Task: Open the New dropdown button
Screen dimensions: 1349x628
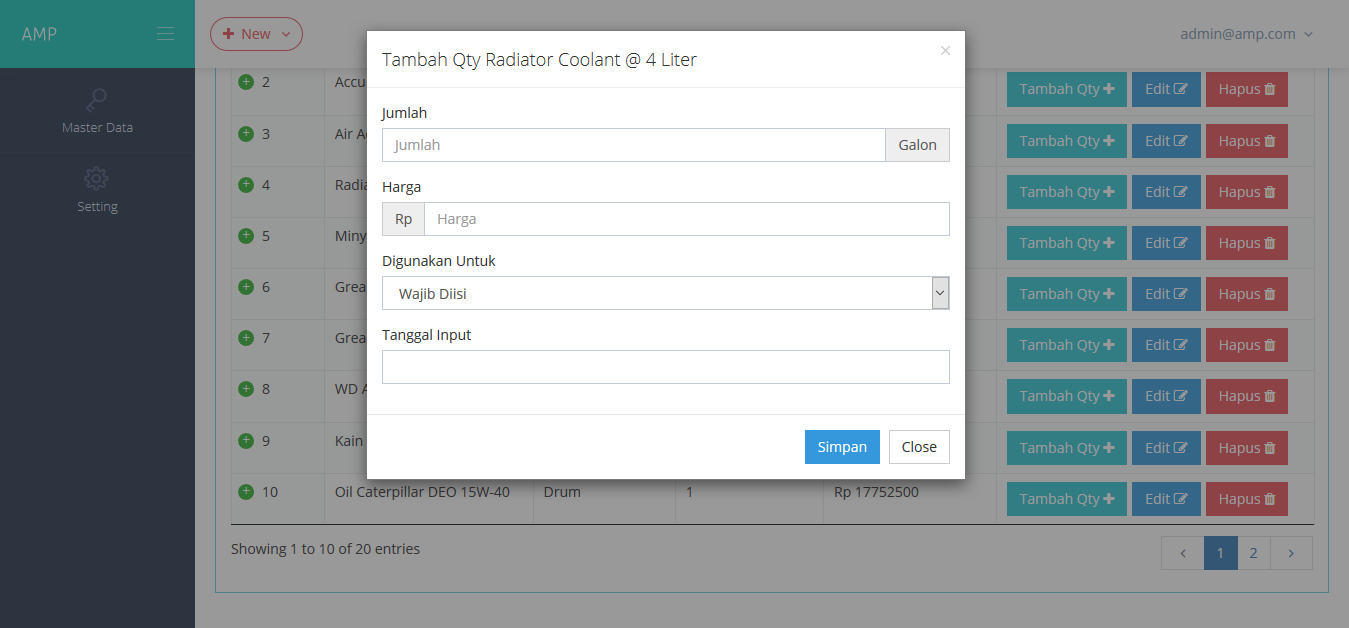Action: tap(256, 34)
